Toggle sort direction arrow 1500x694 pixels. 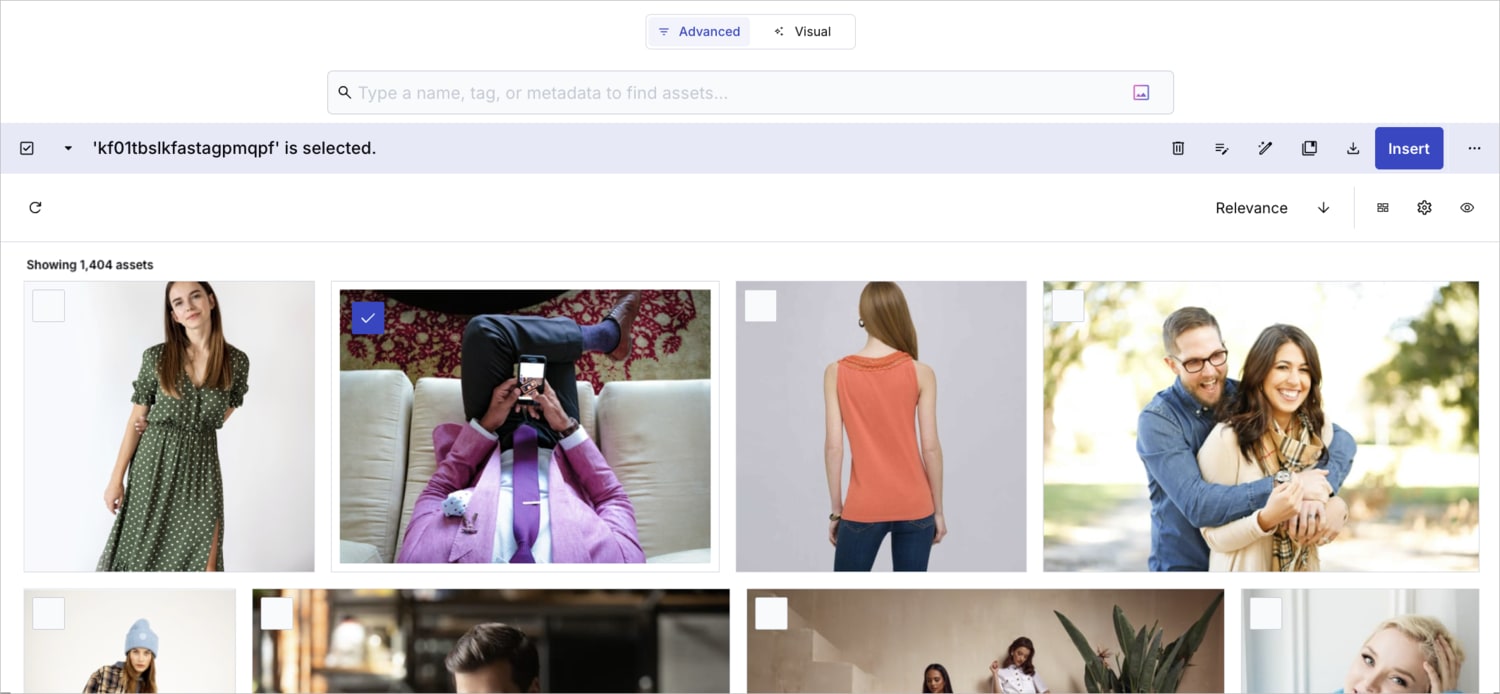1323,208
